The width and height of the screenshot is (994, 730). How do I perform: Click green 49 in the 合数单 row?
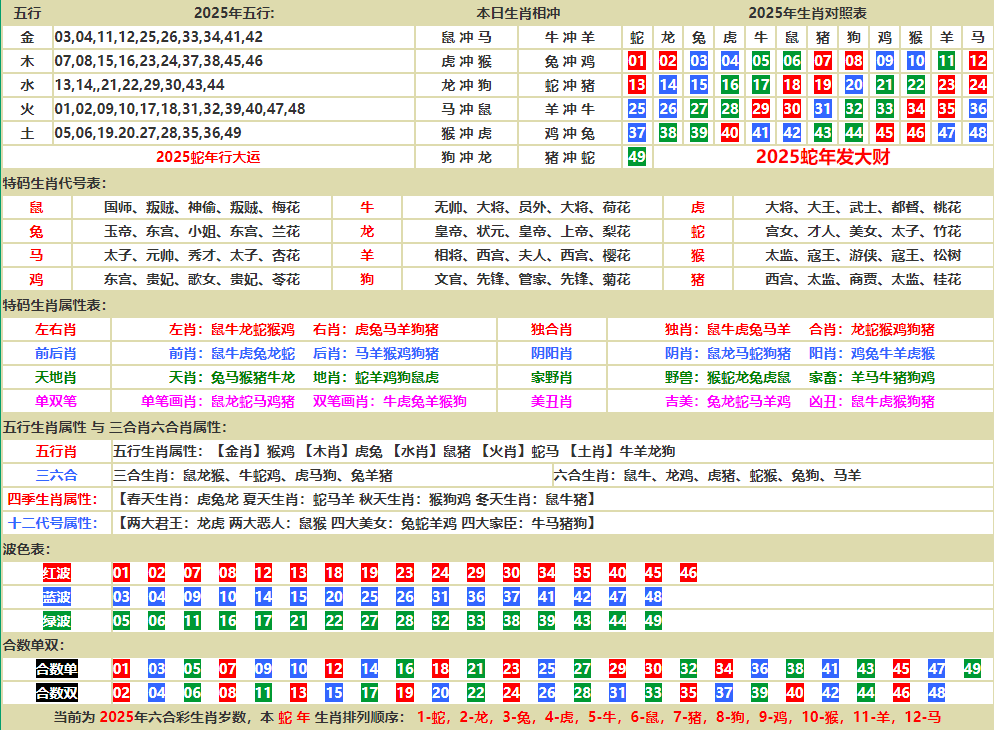click(x=972, y=668)
